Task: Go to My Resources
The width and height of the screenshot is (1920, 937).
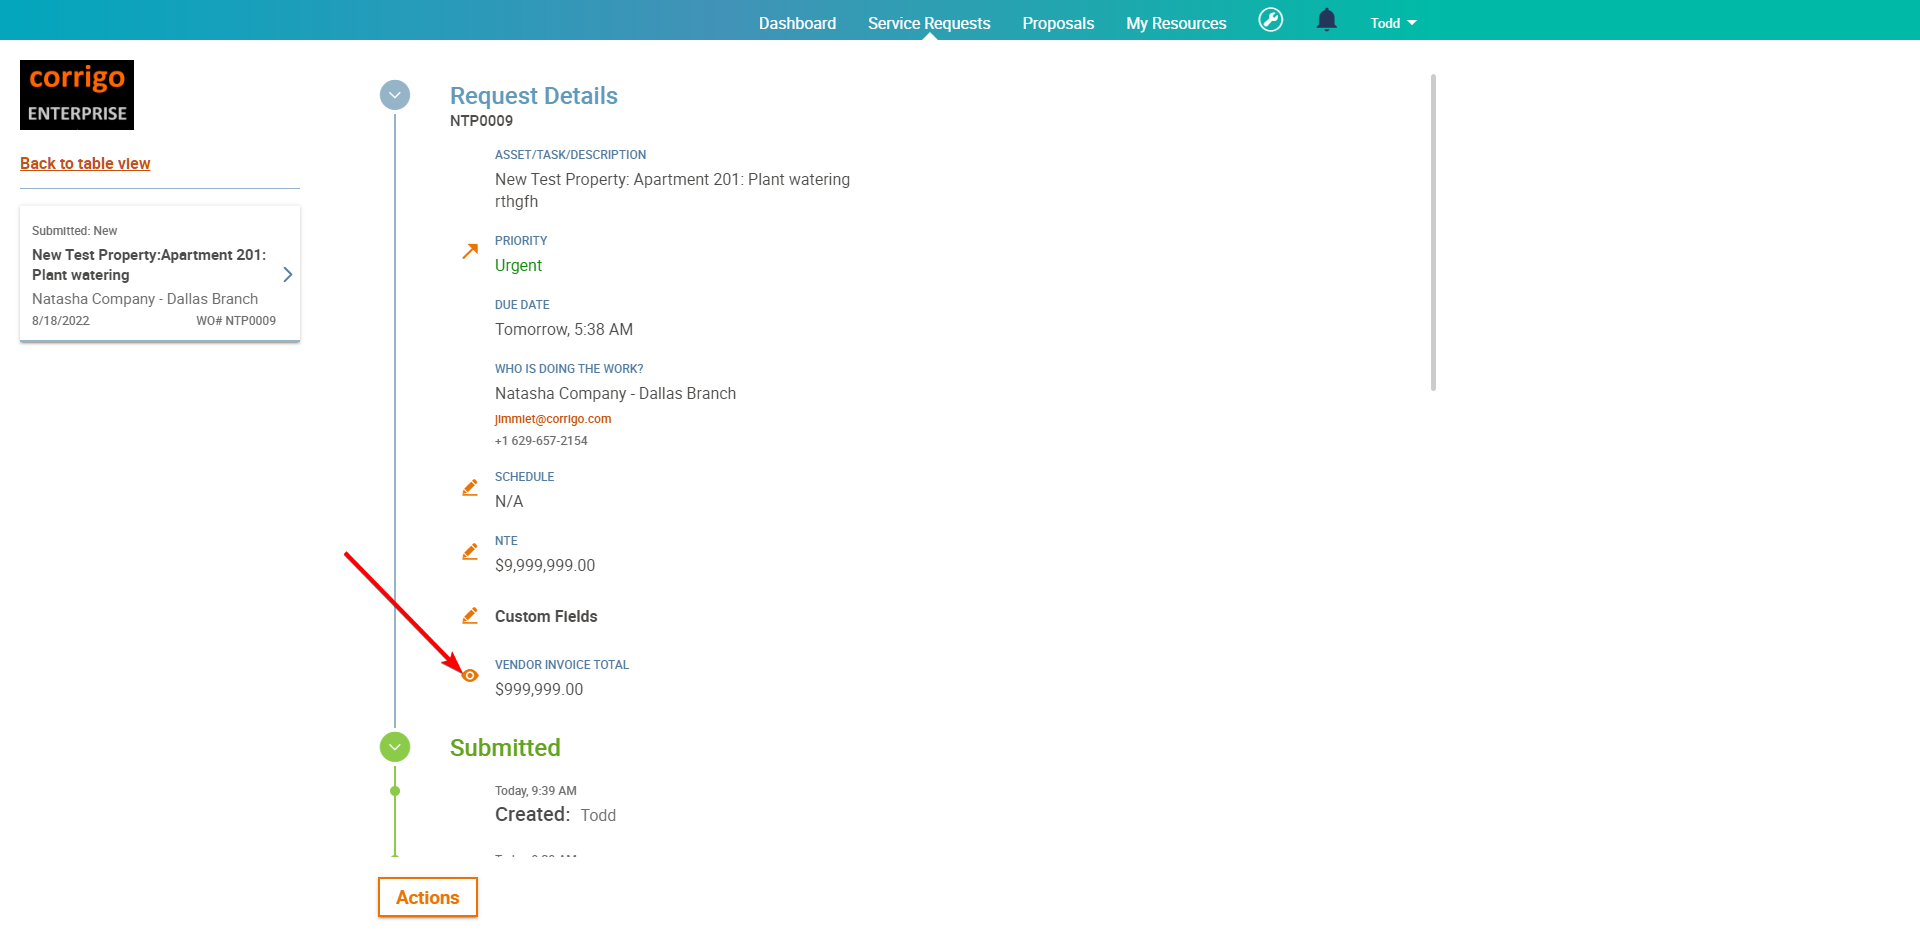Action: click(x=1175, y=22)
